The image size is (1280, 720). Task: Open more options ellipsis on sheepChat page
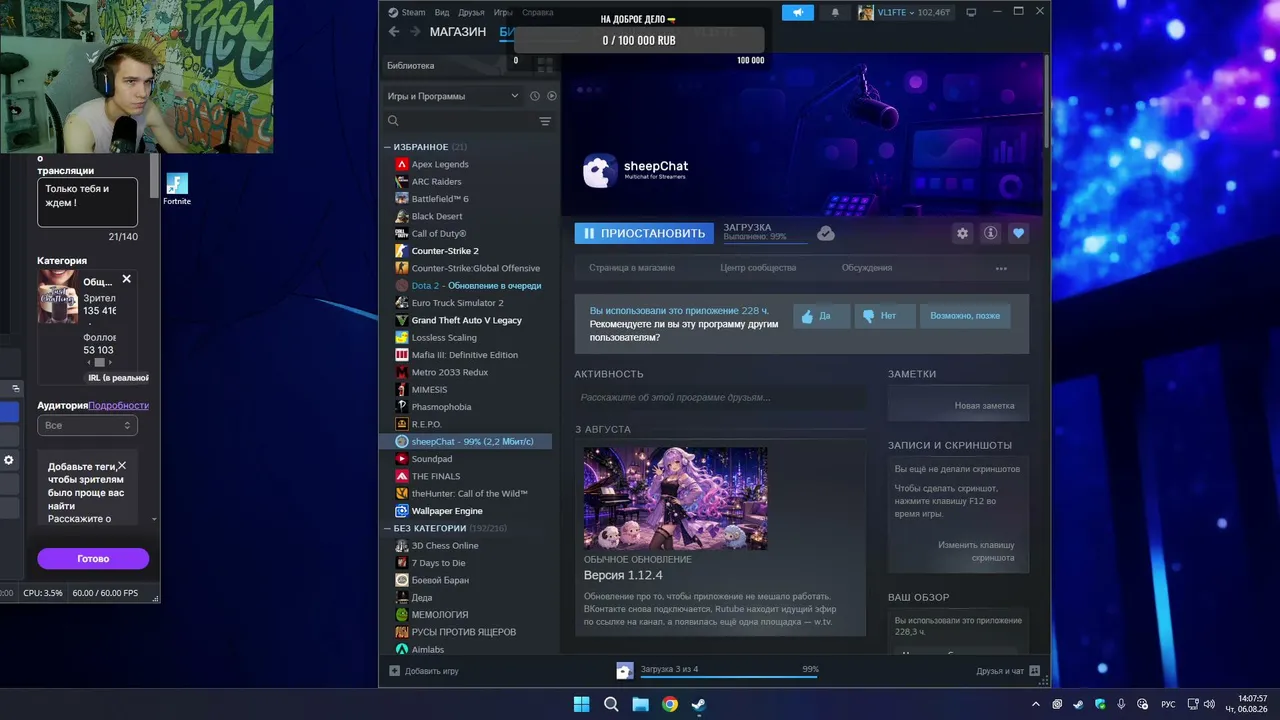point(1001,268)
